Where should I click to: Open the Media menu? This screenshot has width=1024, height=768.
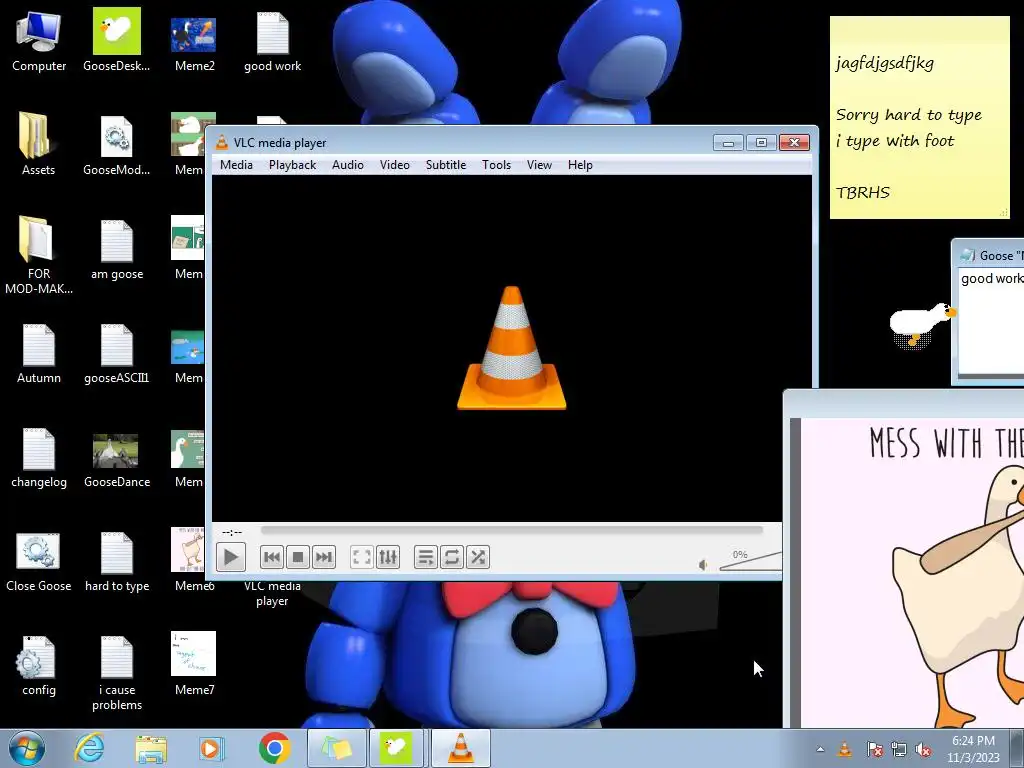pyautogui.click(x=236, y=165)
